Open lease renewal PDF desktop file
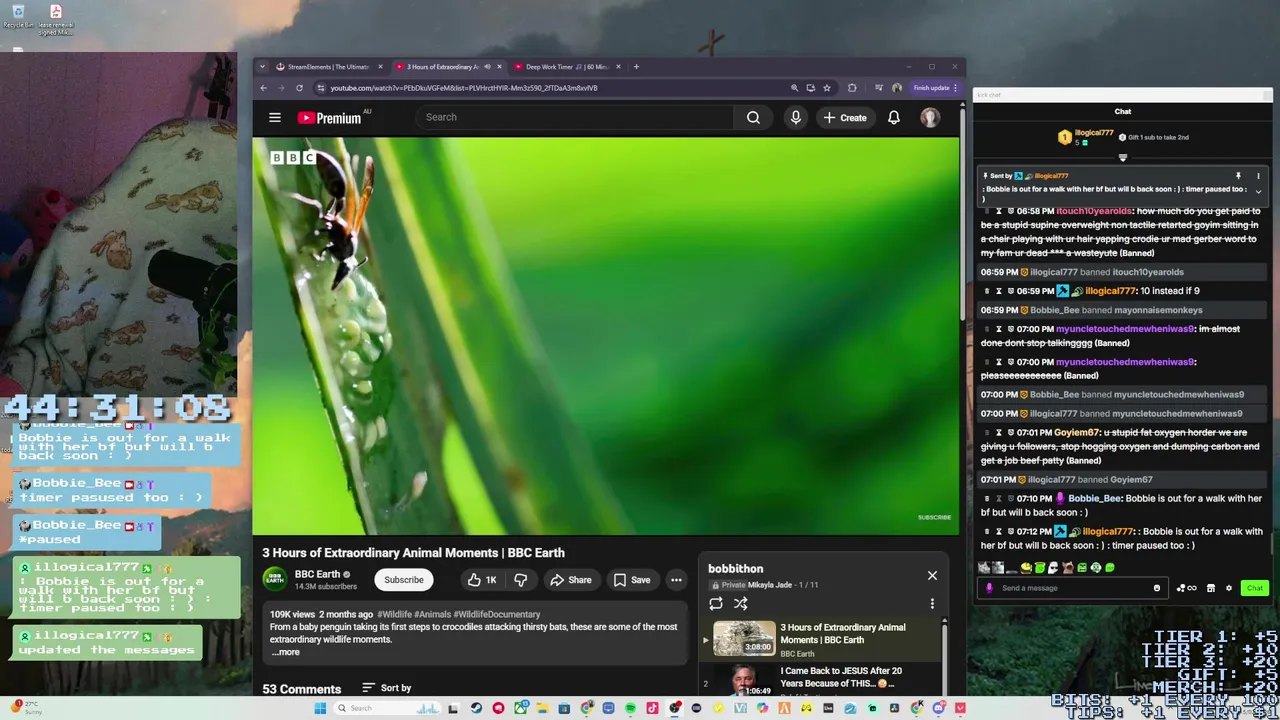 click(x=56, y=19)
